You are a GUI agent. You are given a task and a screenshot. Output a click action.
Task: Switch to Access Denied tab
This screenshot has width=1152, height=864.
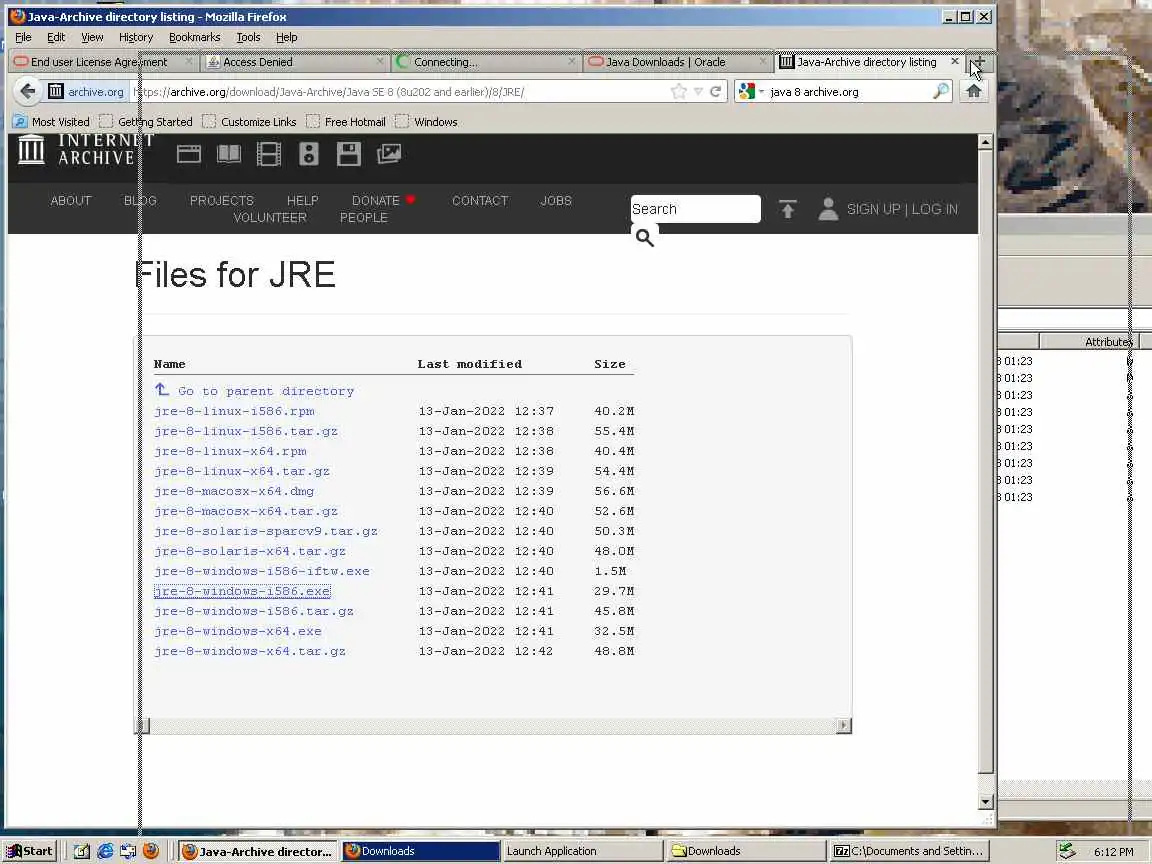[x=295, y=62]
